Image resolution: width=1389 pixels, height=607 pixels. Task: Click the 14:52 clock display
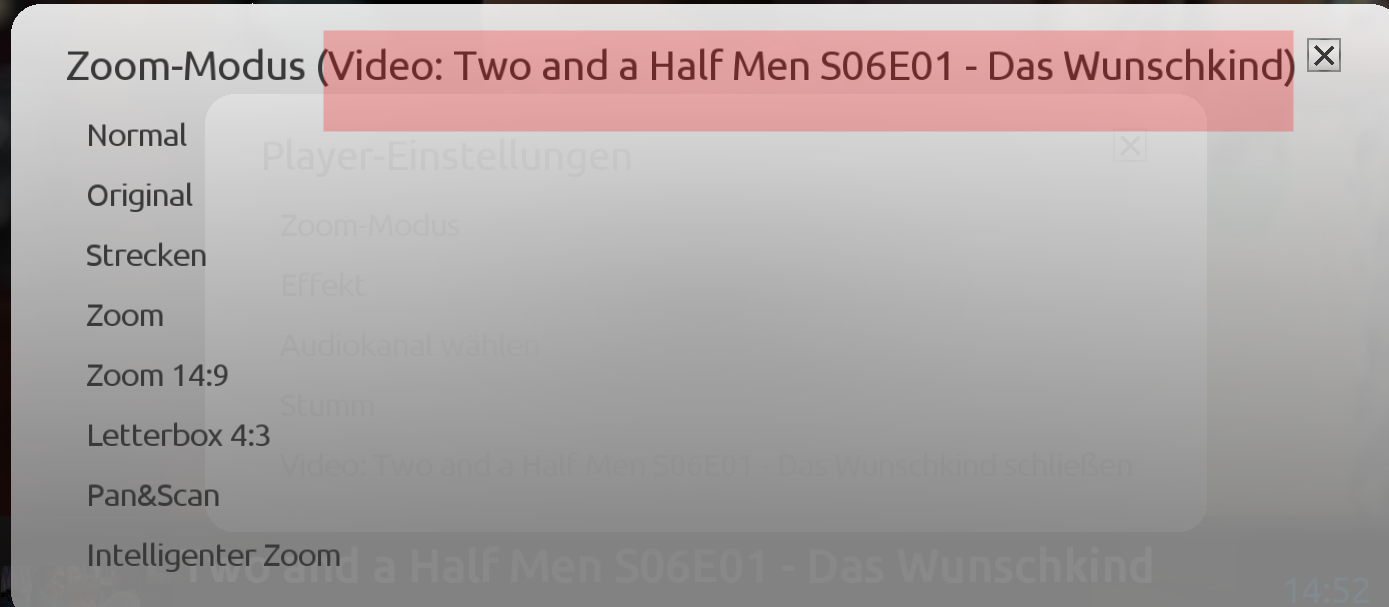(1326, 590)
